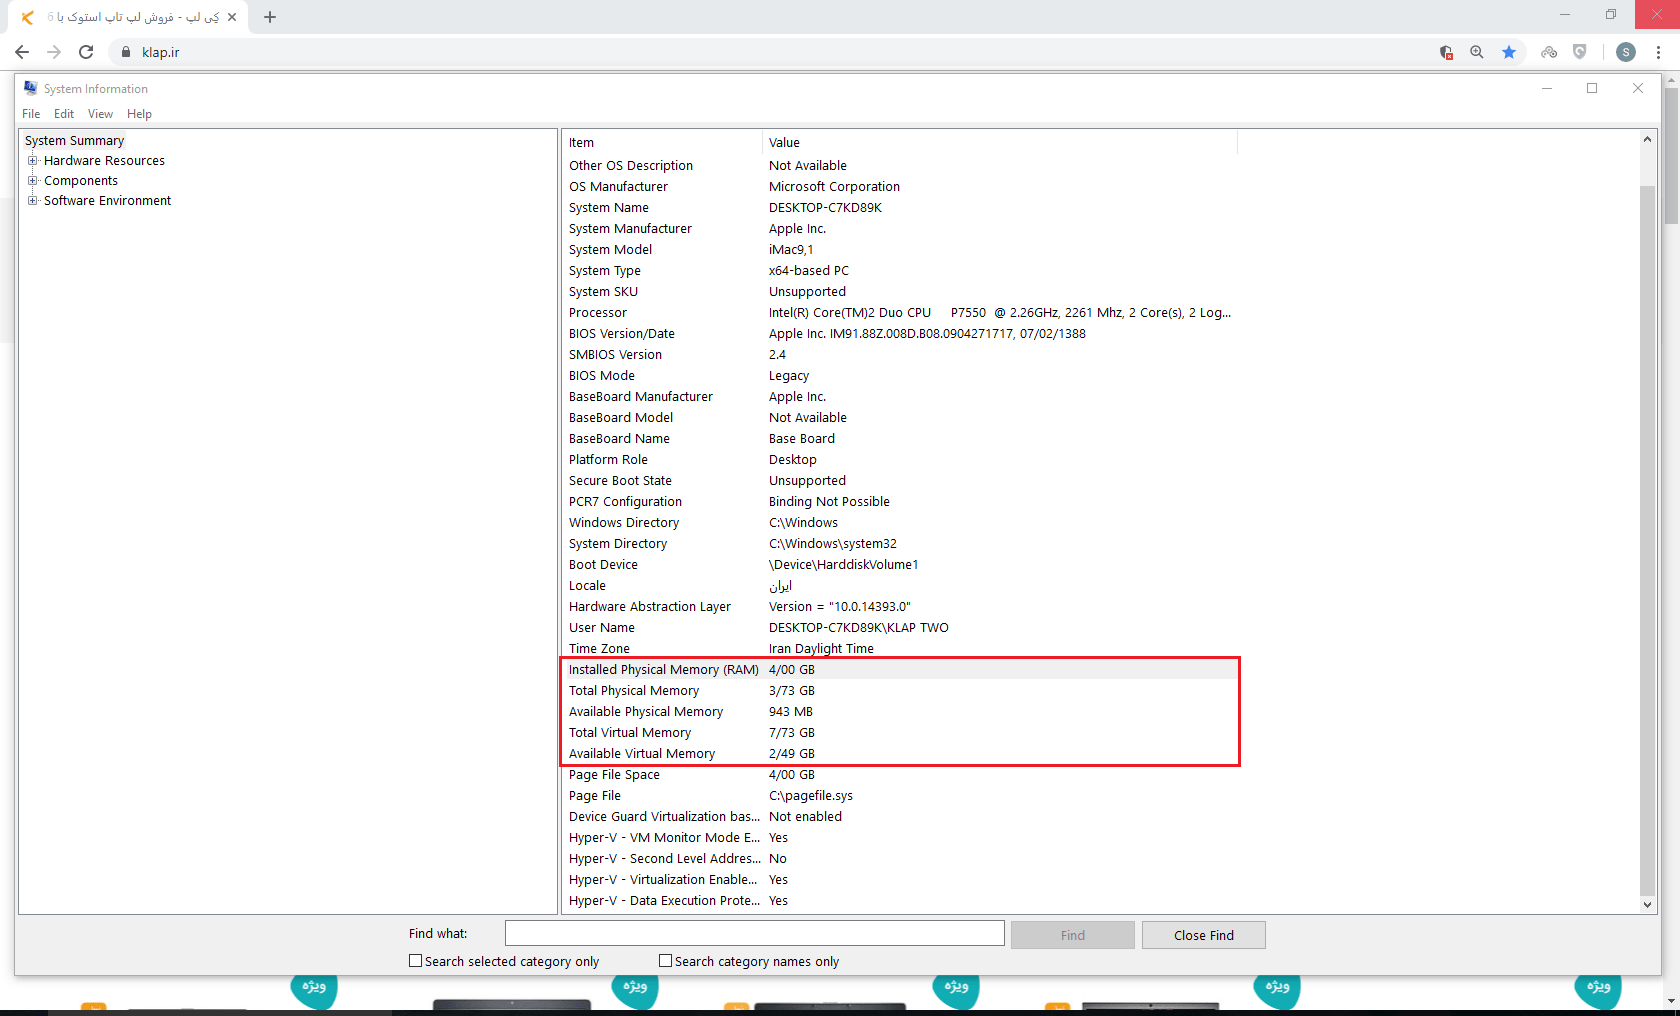The height and width of the screenshot is (1016, 1680).
Task: Select the Installed Physical Memory (RAM) row
Action: coord(900,670)
